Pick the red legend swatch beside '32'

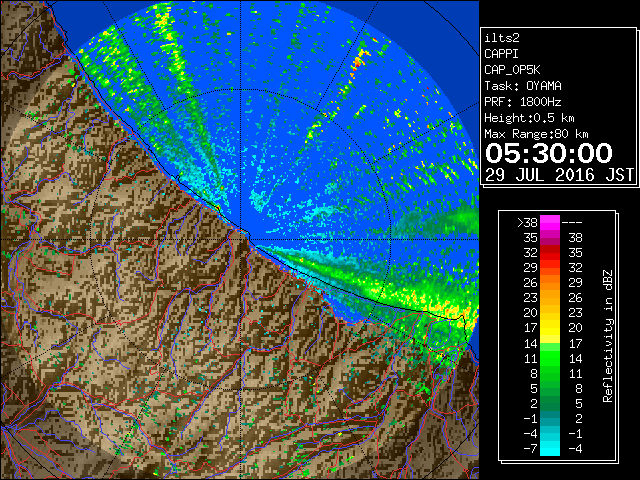[x=550, y=253]
